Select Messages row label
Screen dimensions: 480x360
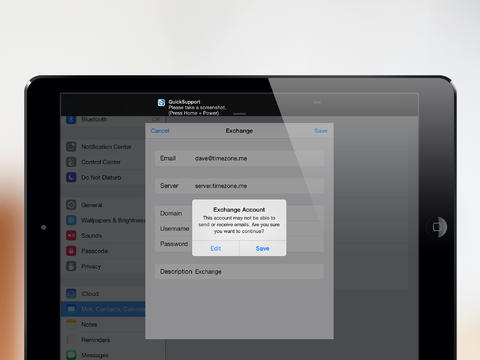pos(95,355)
